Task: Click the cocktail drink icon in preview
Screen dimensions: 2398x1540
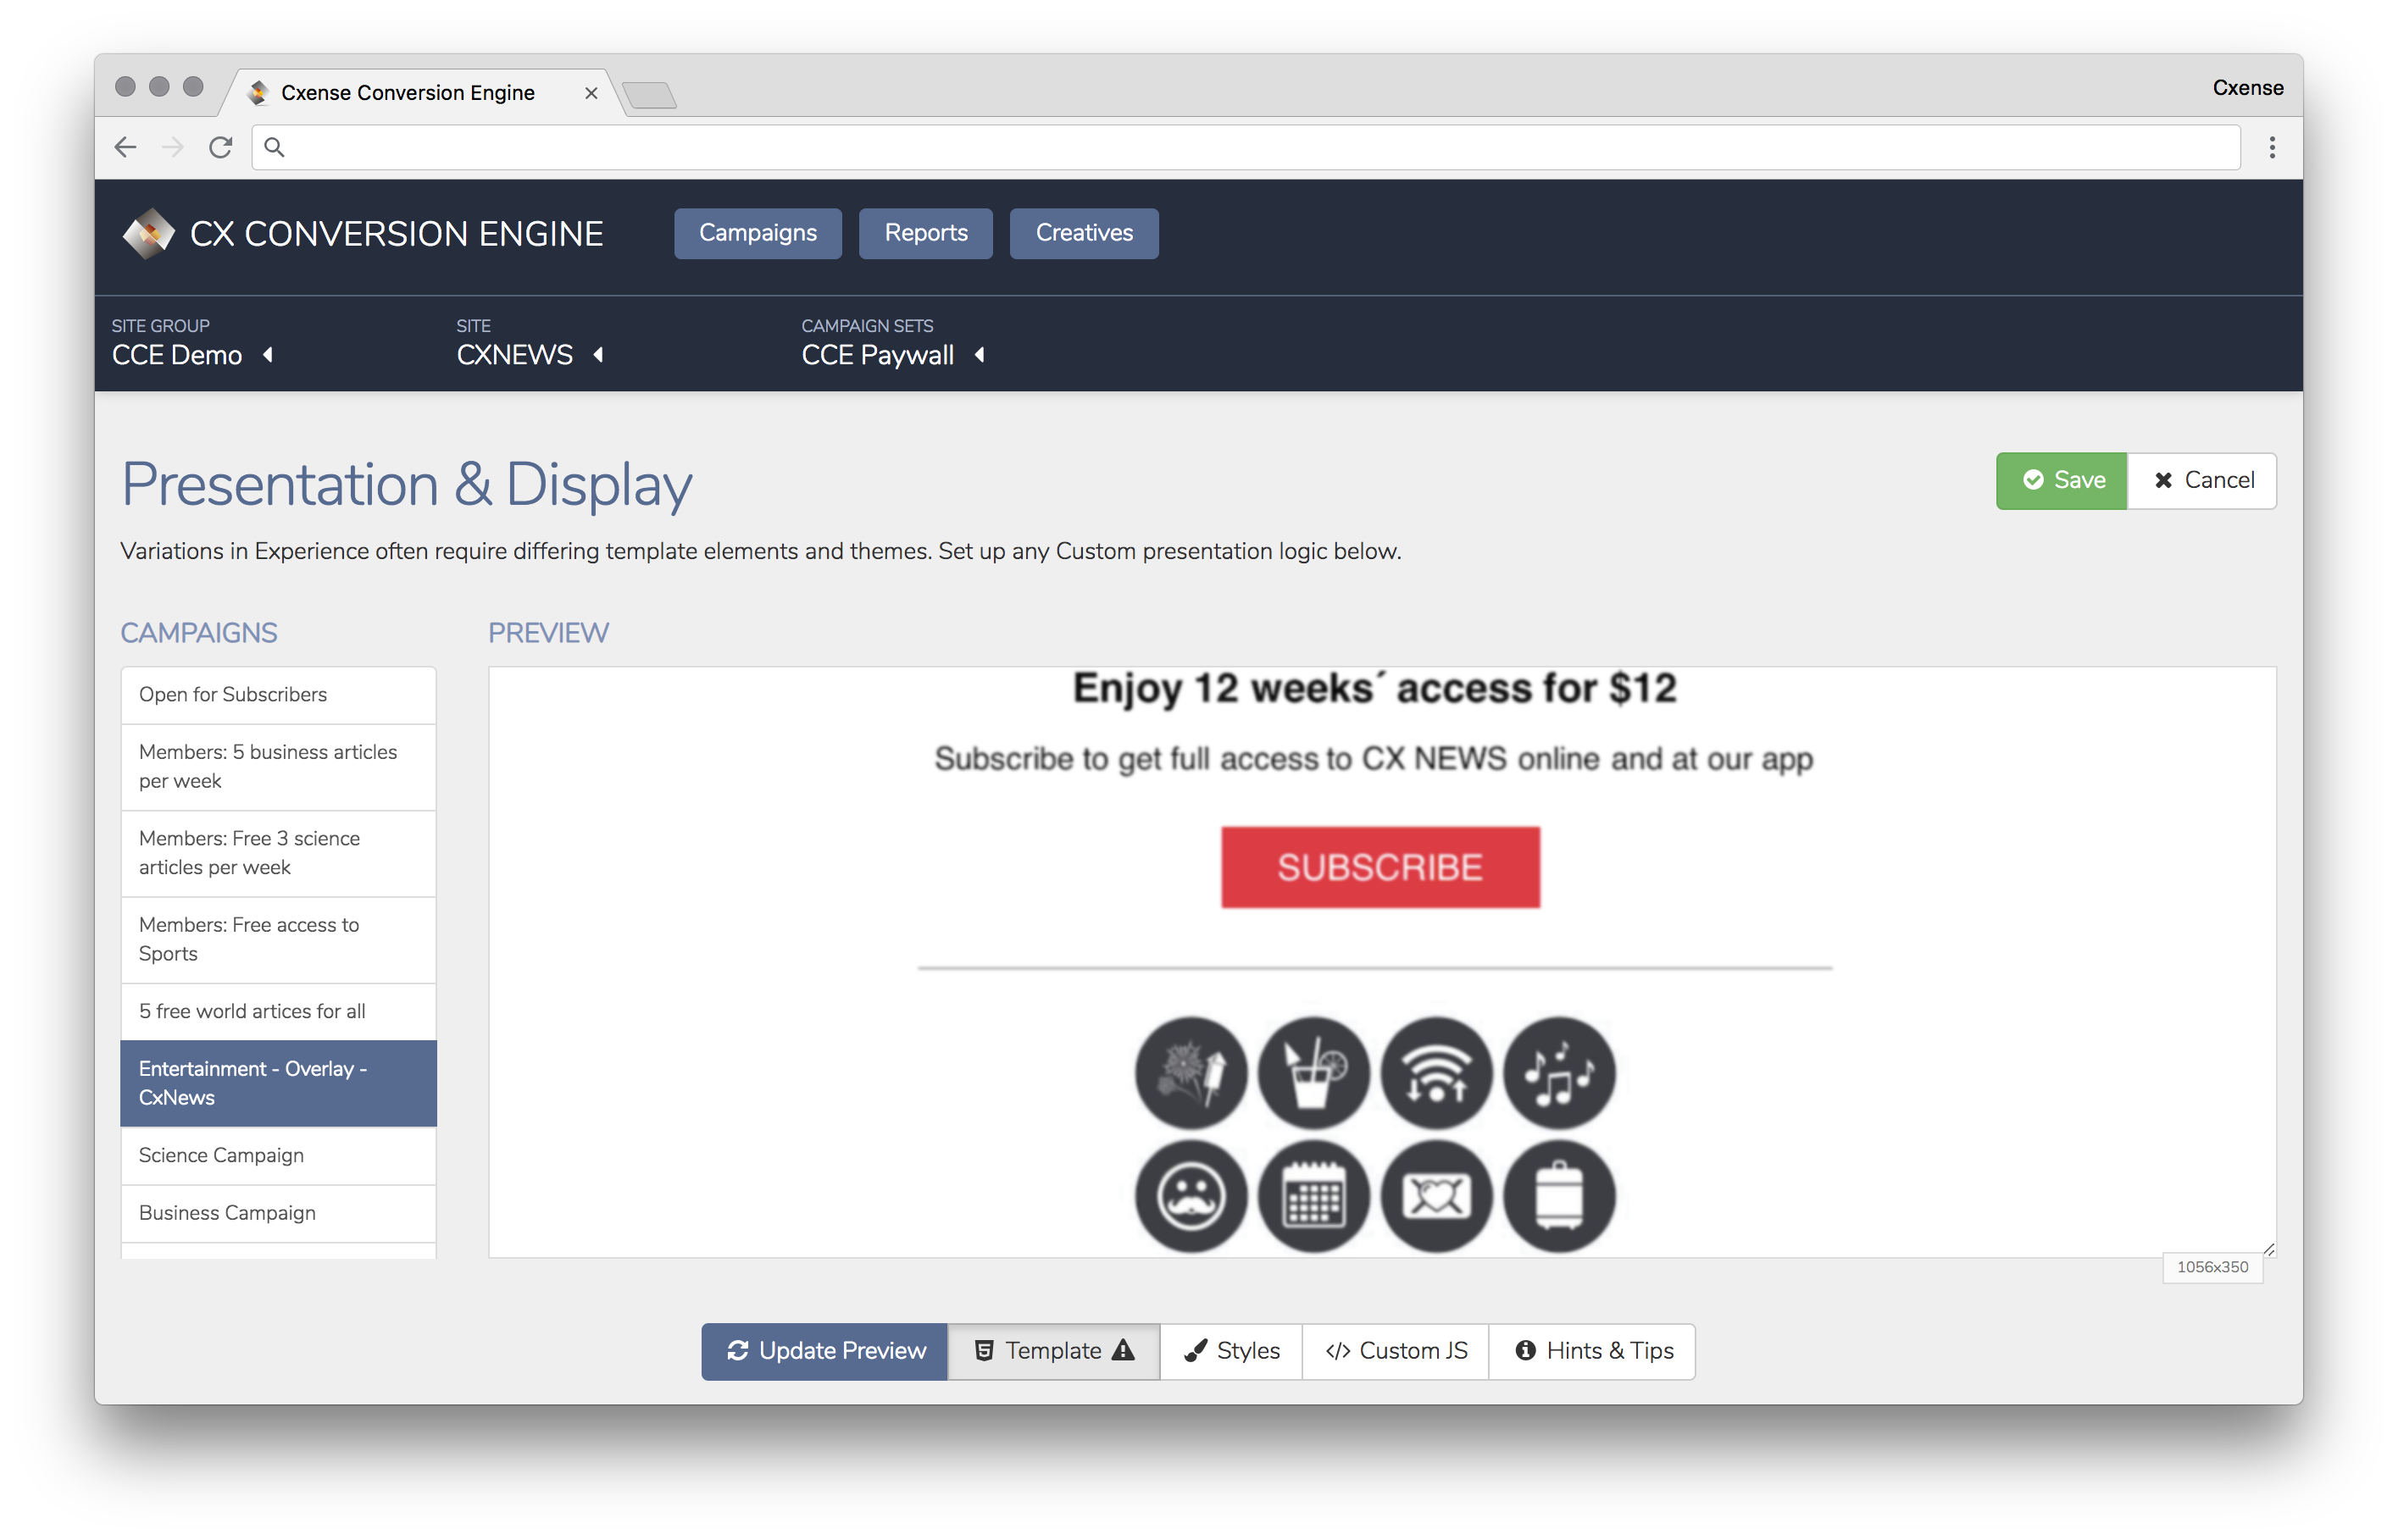Action: click(x=1313, y=1073)
